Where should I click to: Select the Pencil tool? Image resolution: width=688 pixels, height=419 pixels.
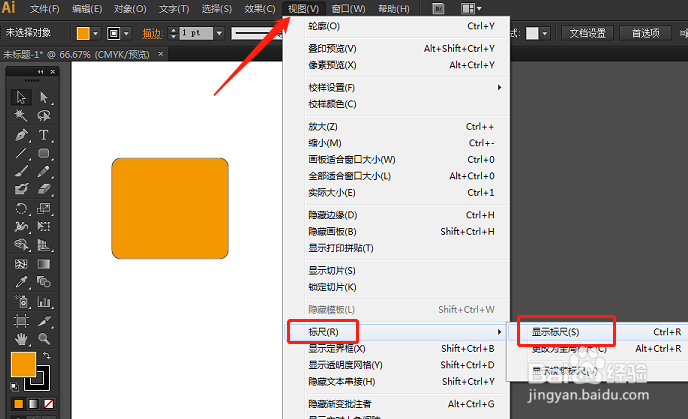[43, 171]
